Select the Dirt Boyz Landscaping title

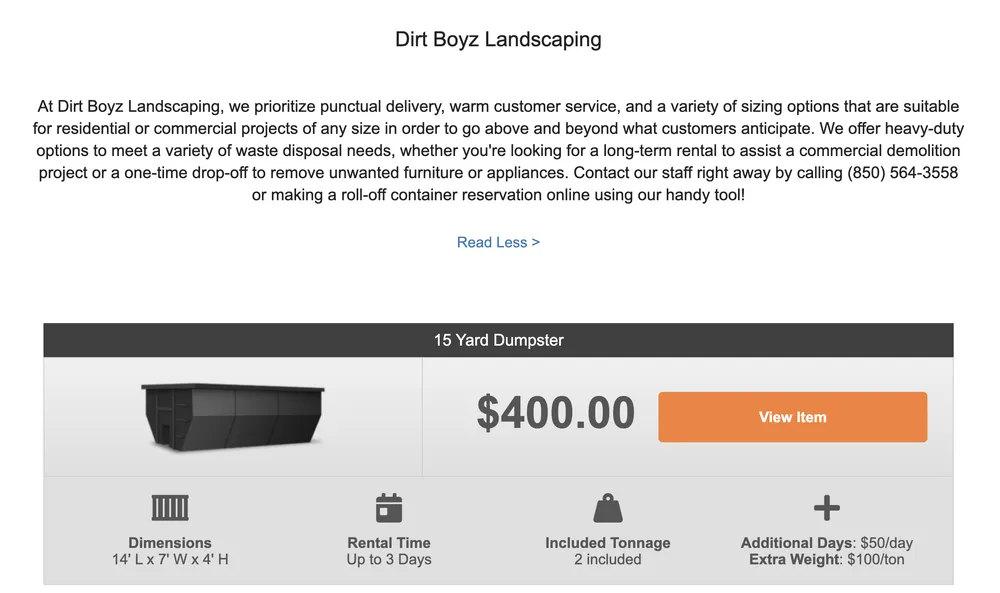point(499,39)
